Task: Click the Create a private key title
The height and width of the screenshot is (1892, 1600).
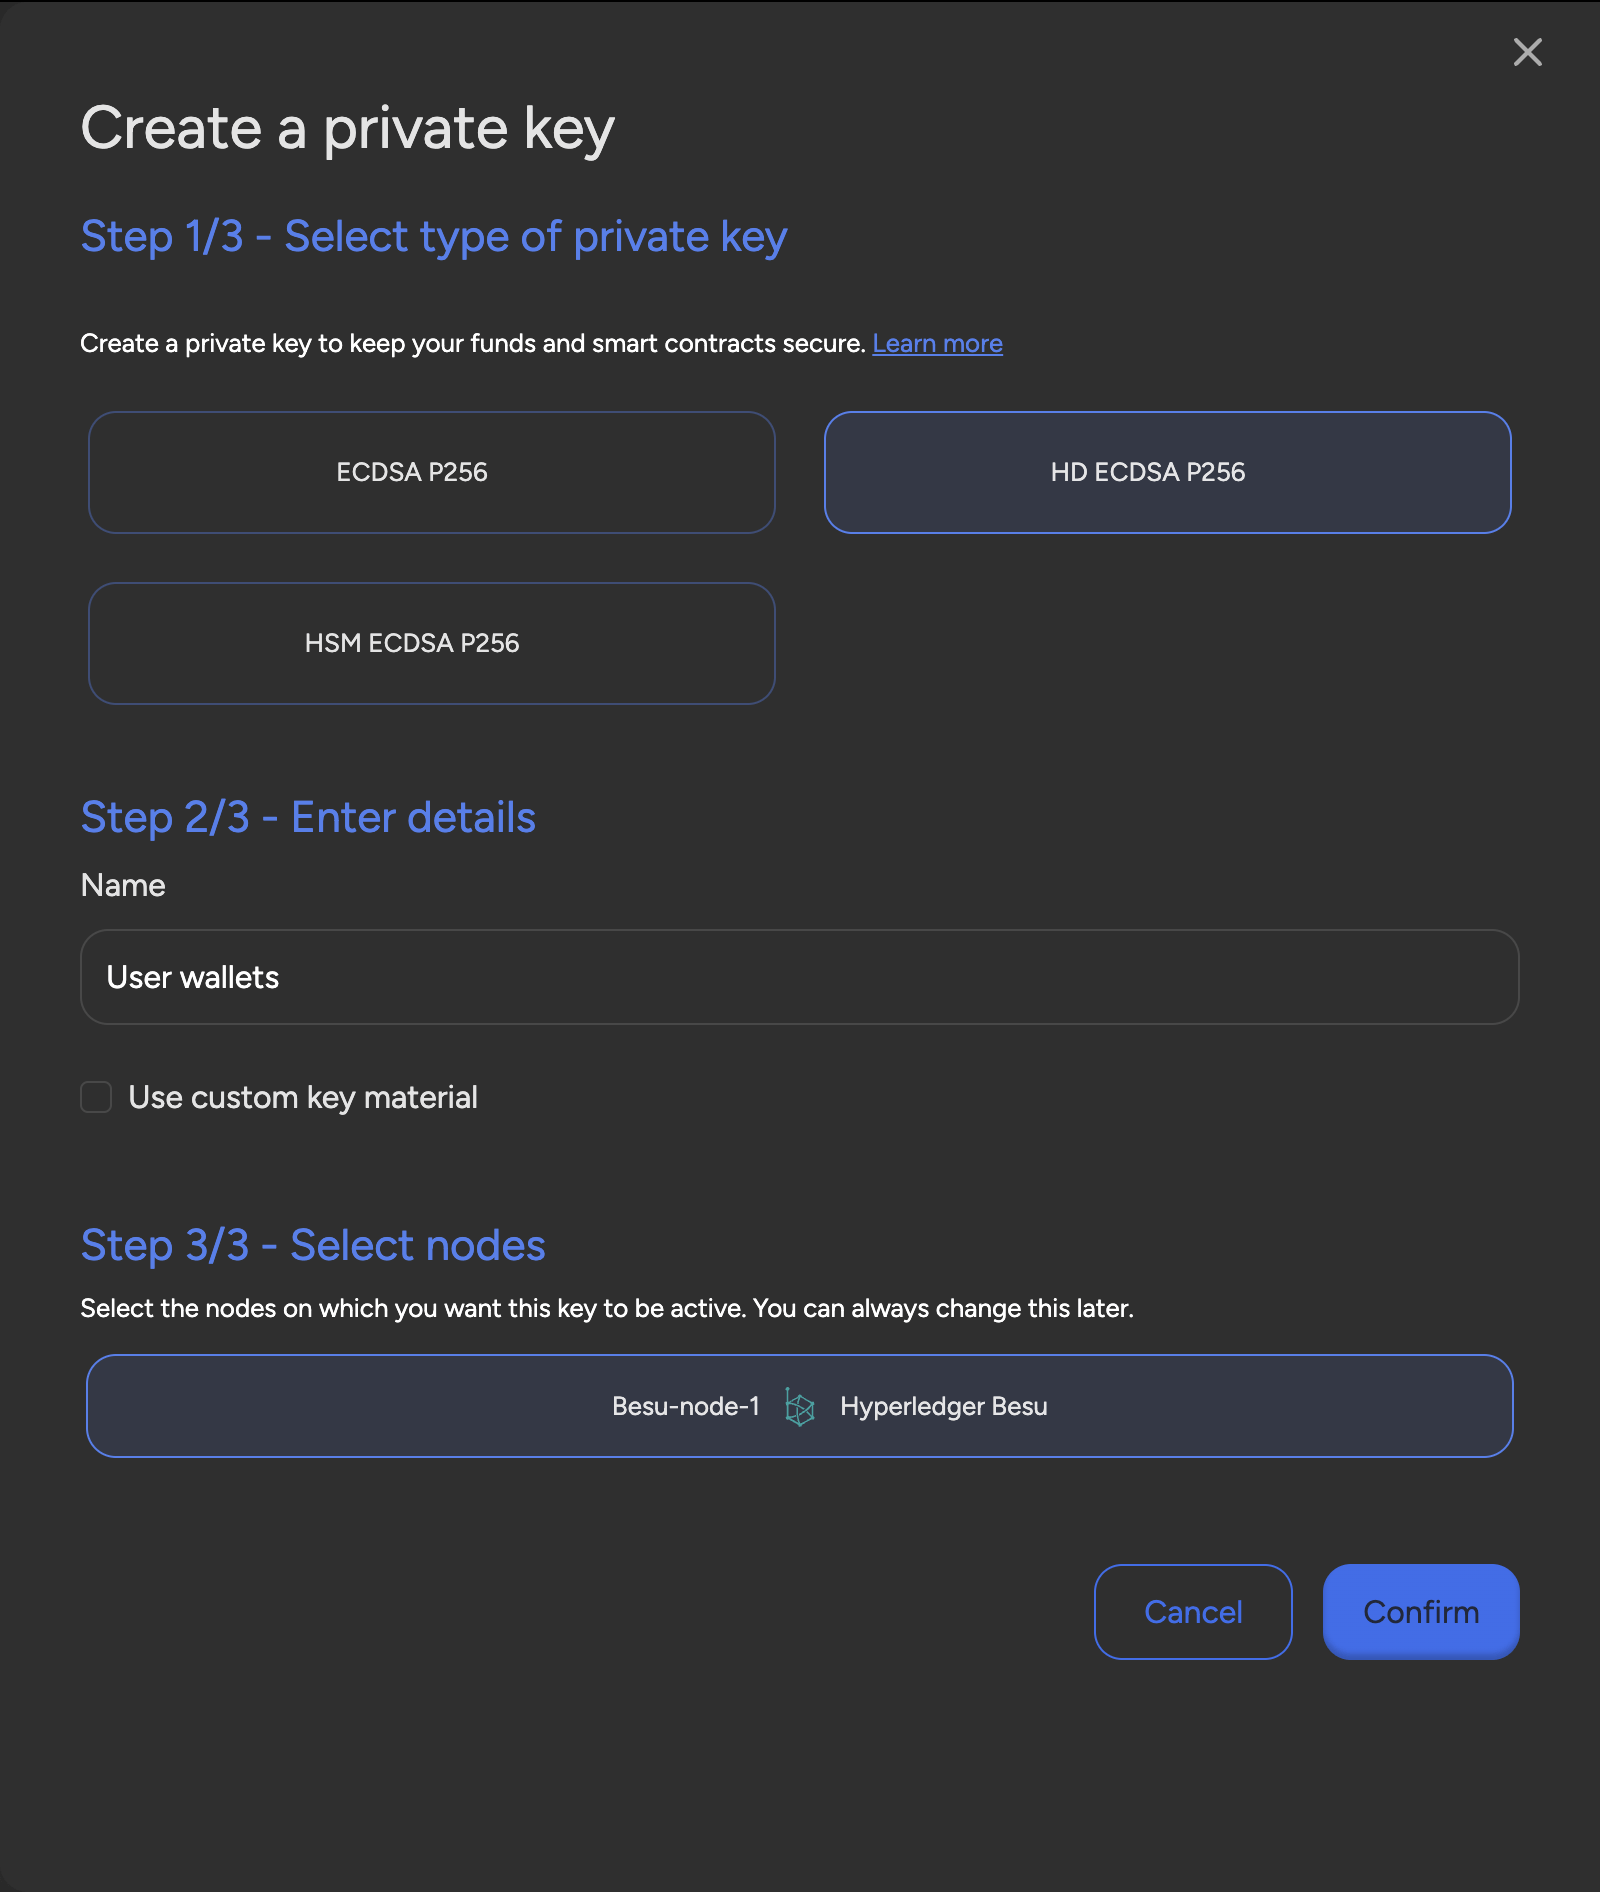Action: [x=348, y=127]
